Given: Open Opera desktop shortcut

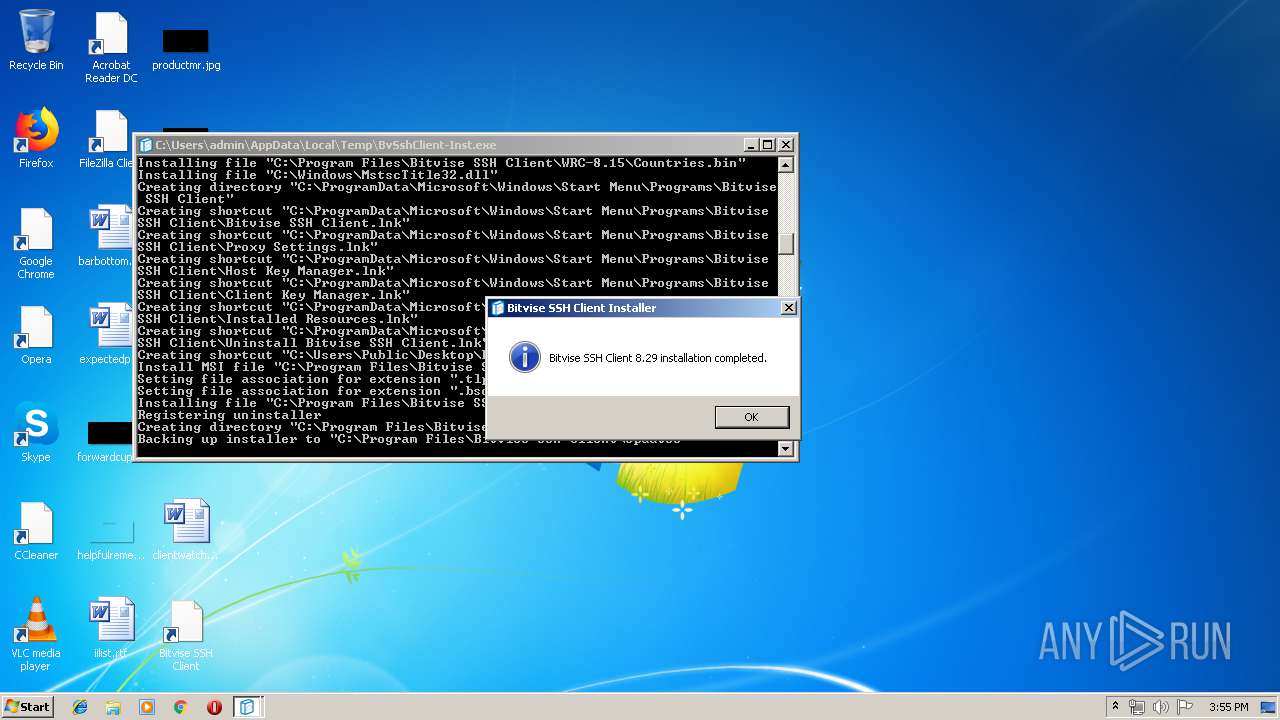Looking at the screenshot, I should point(36,334).
